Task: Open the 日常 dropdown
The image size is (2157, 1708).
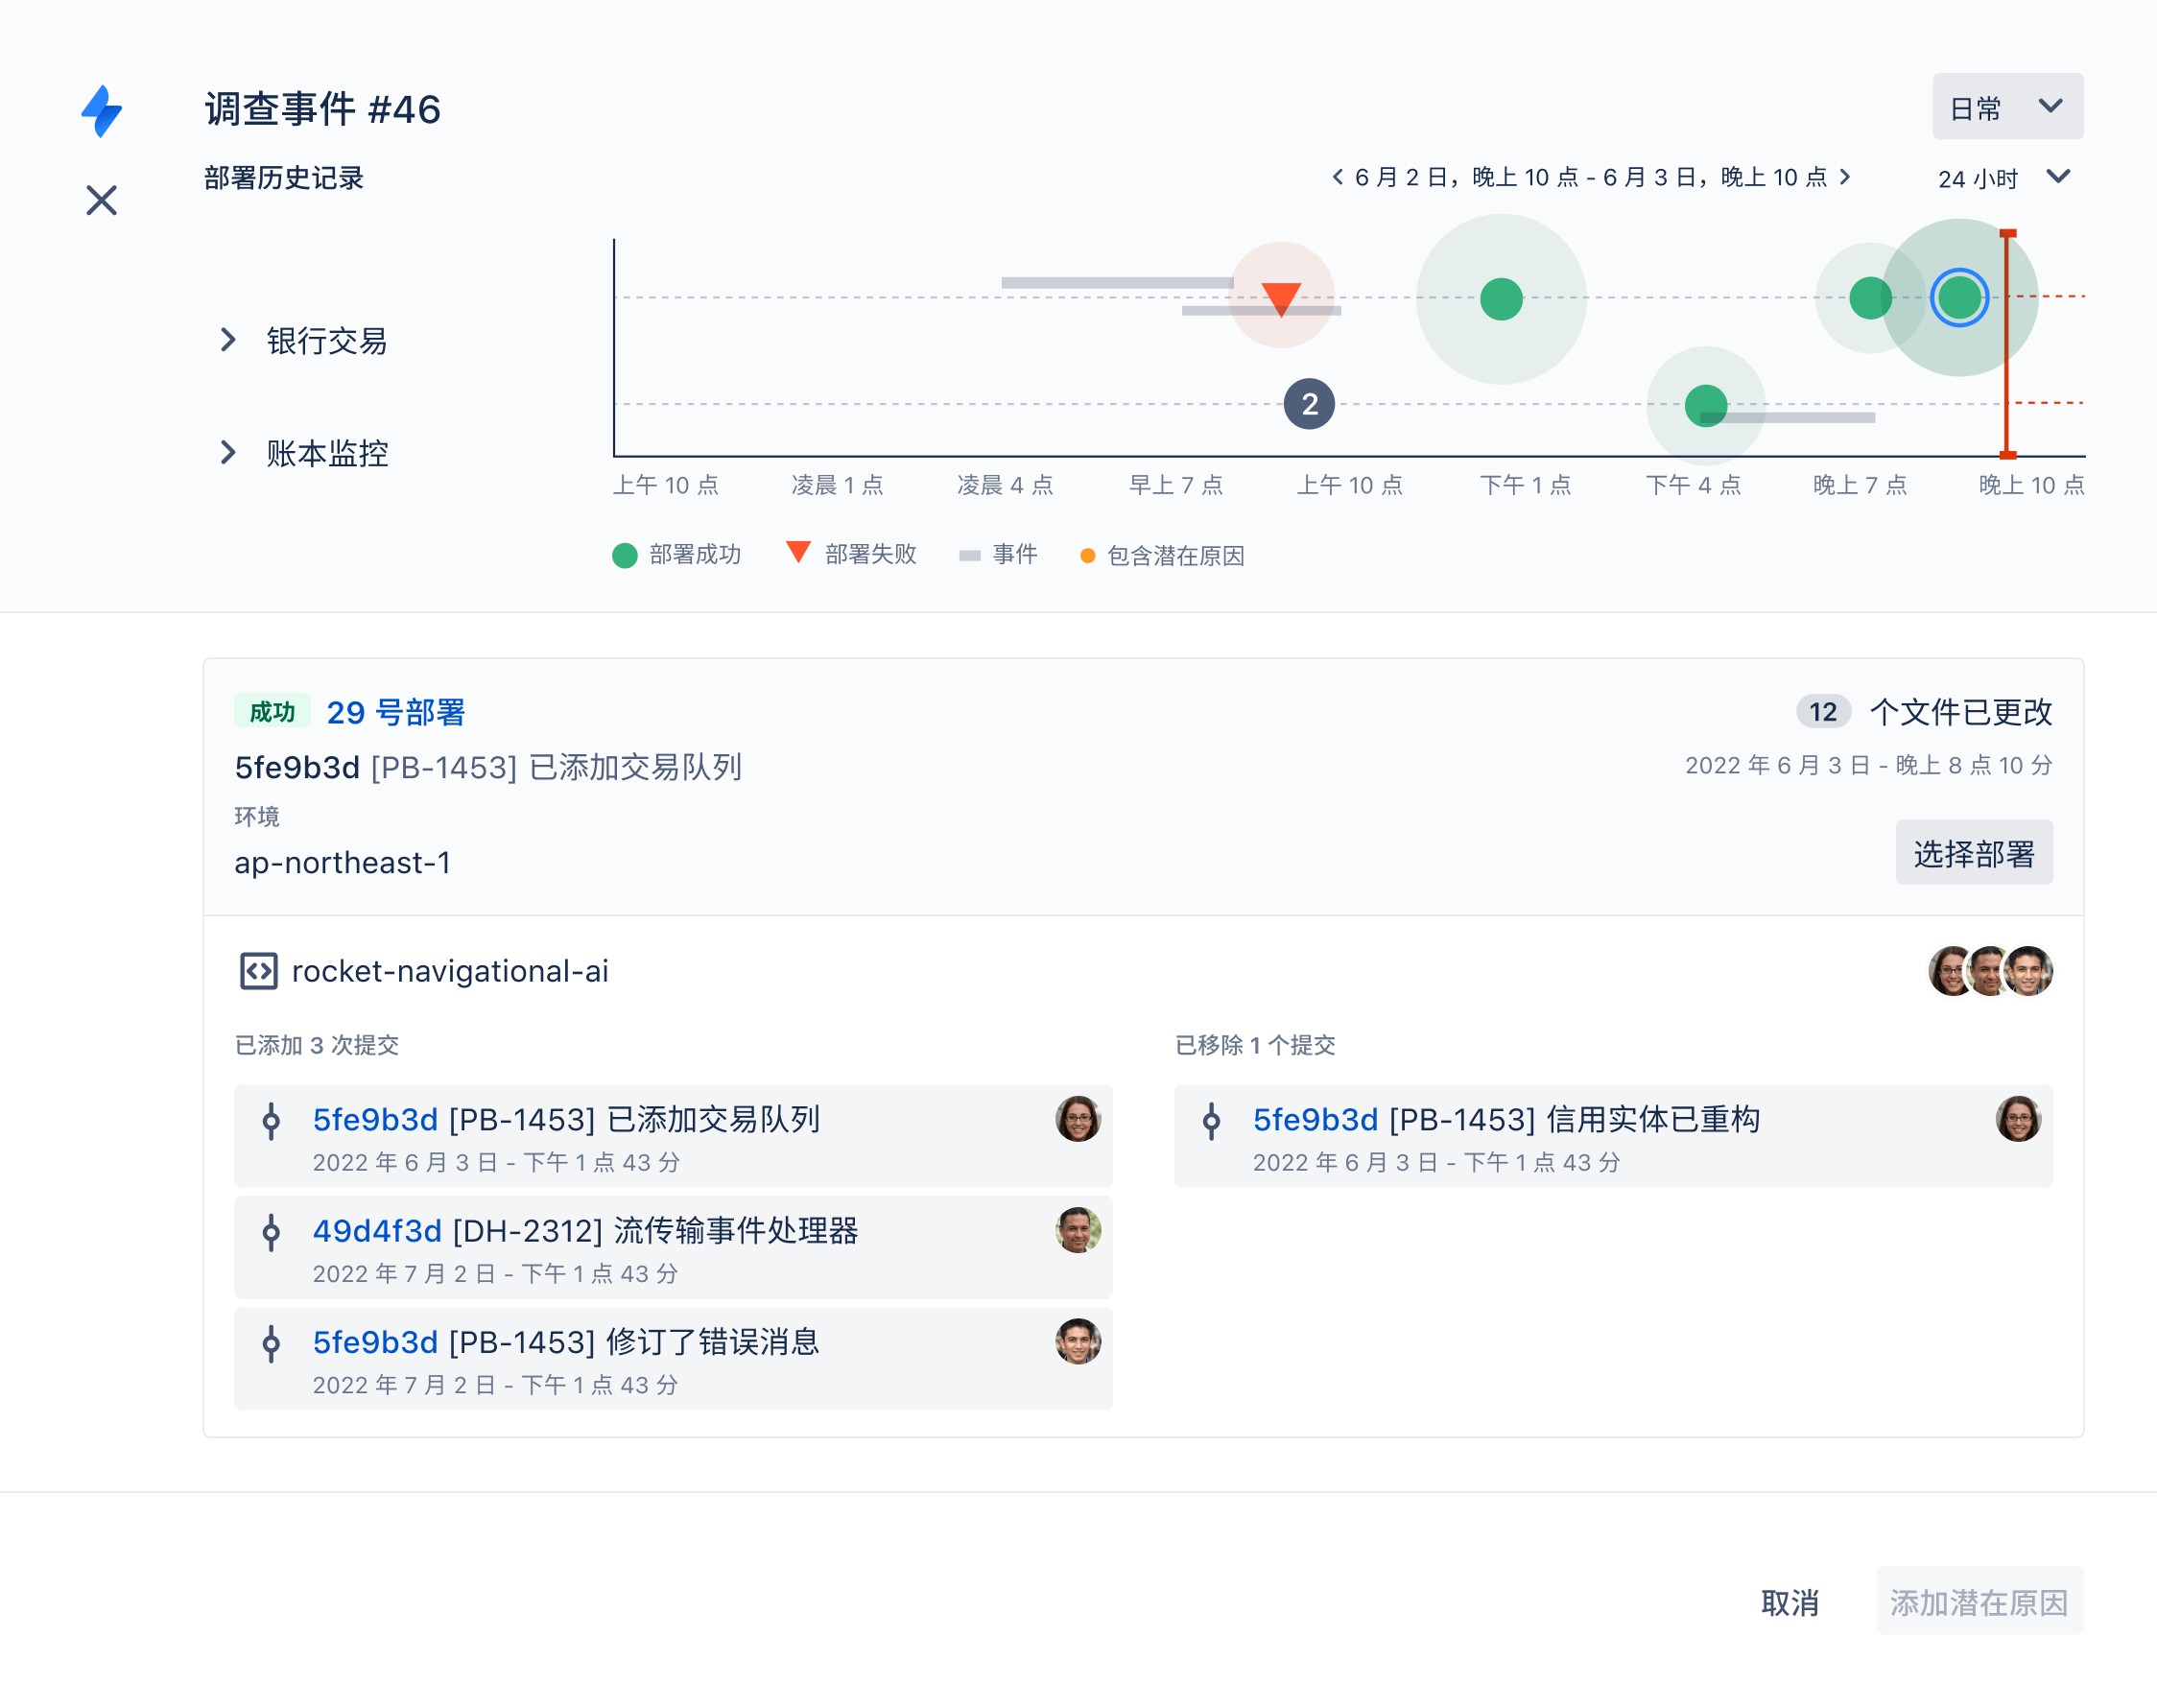Action: tap(2006, 106)
